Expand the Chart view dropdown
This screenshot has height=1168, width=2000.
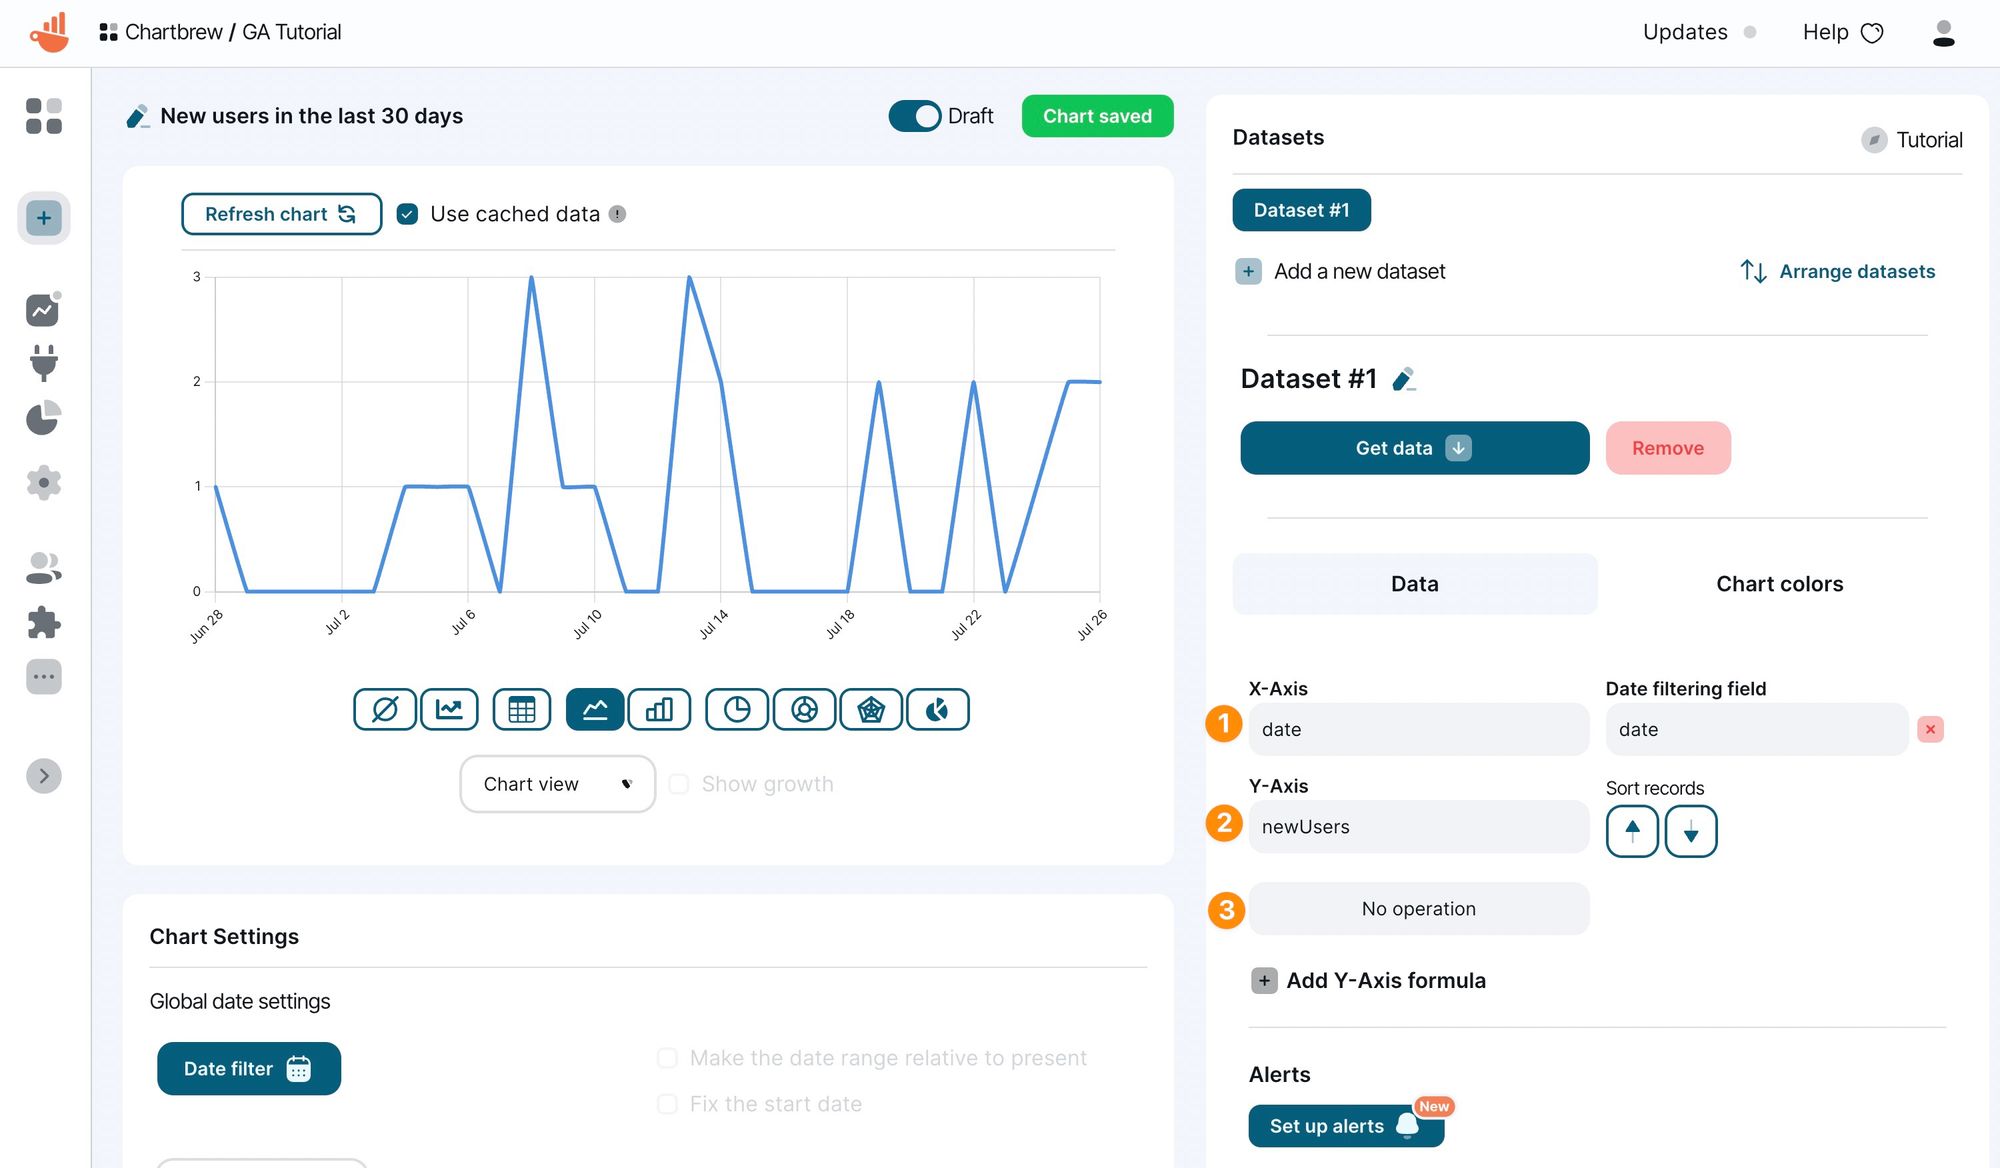tap(557, 781)
